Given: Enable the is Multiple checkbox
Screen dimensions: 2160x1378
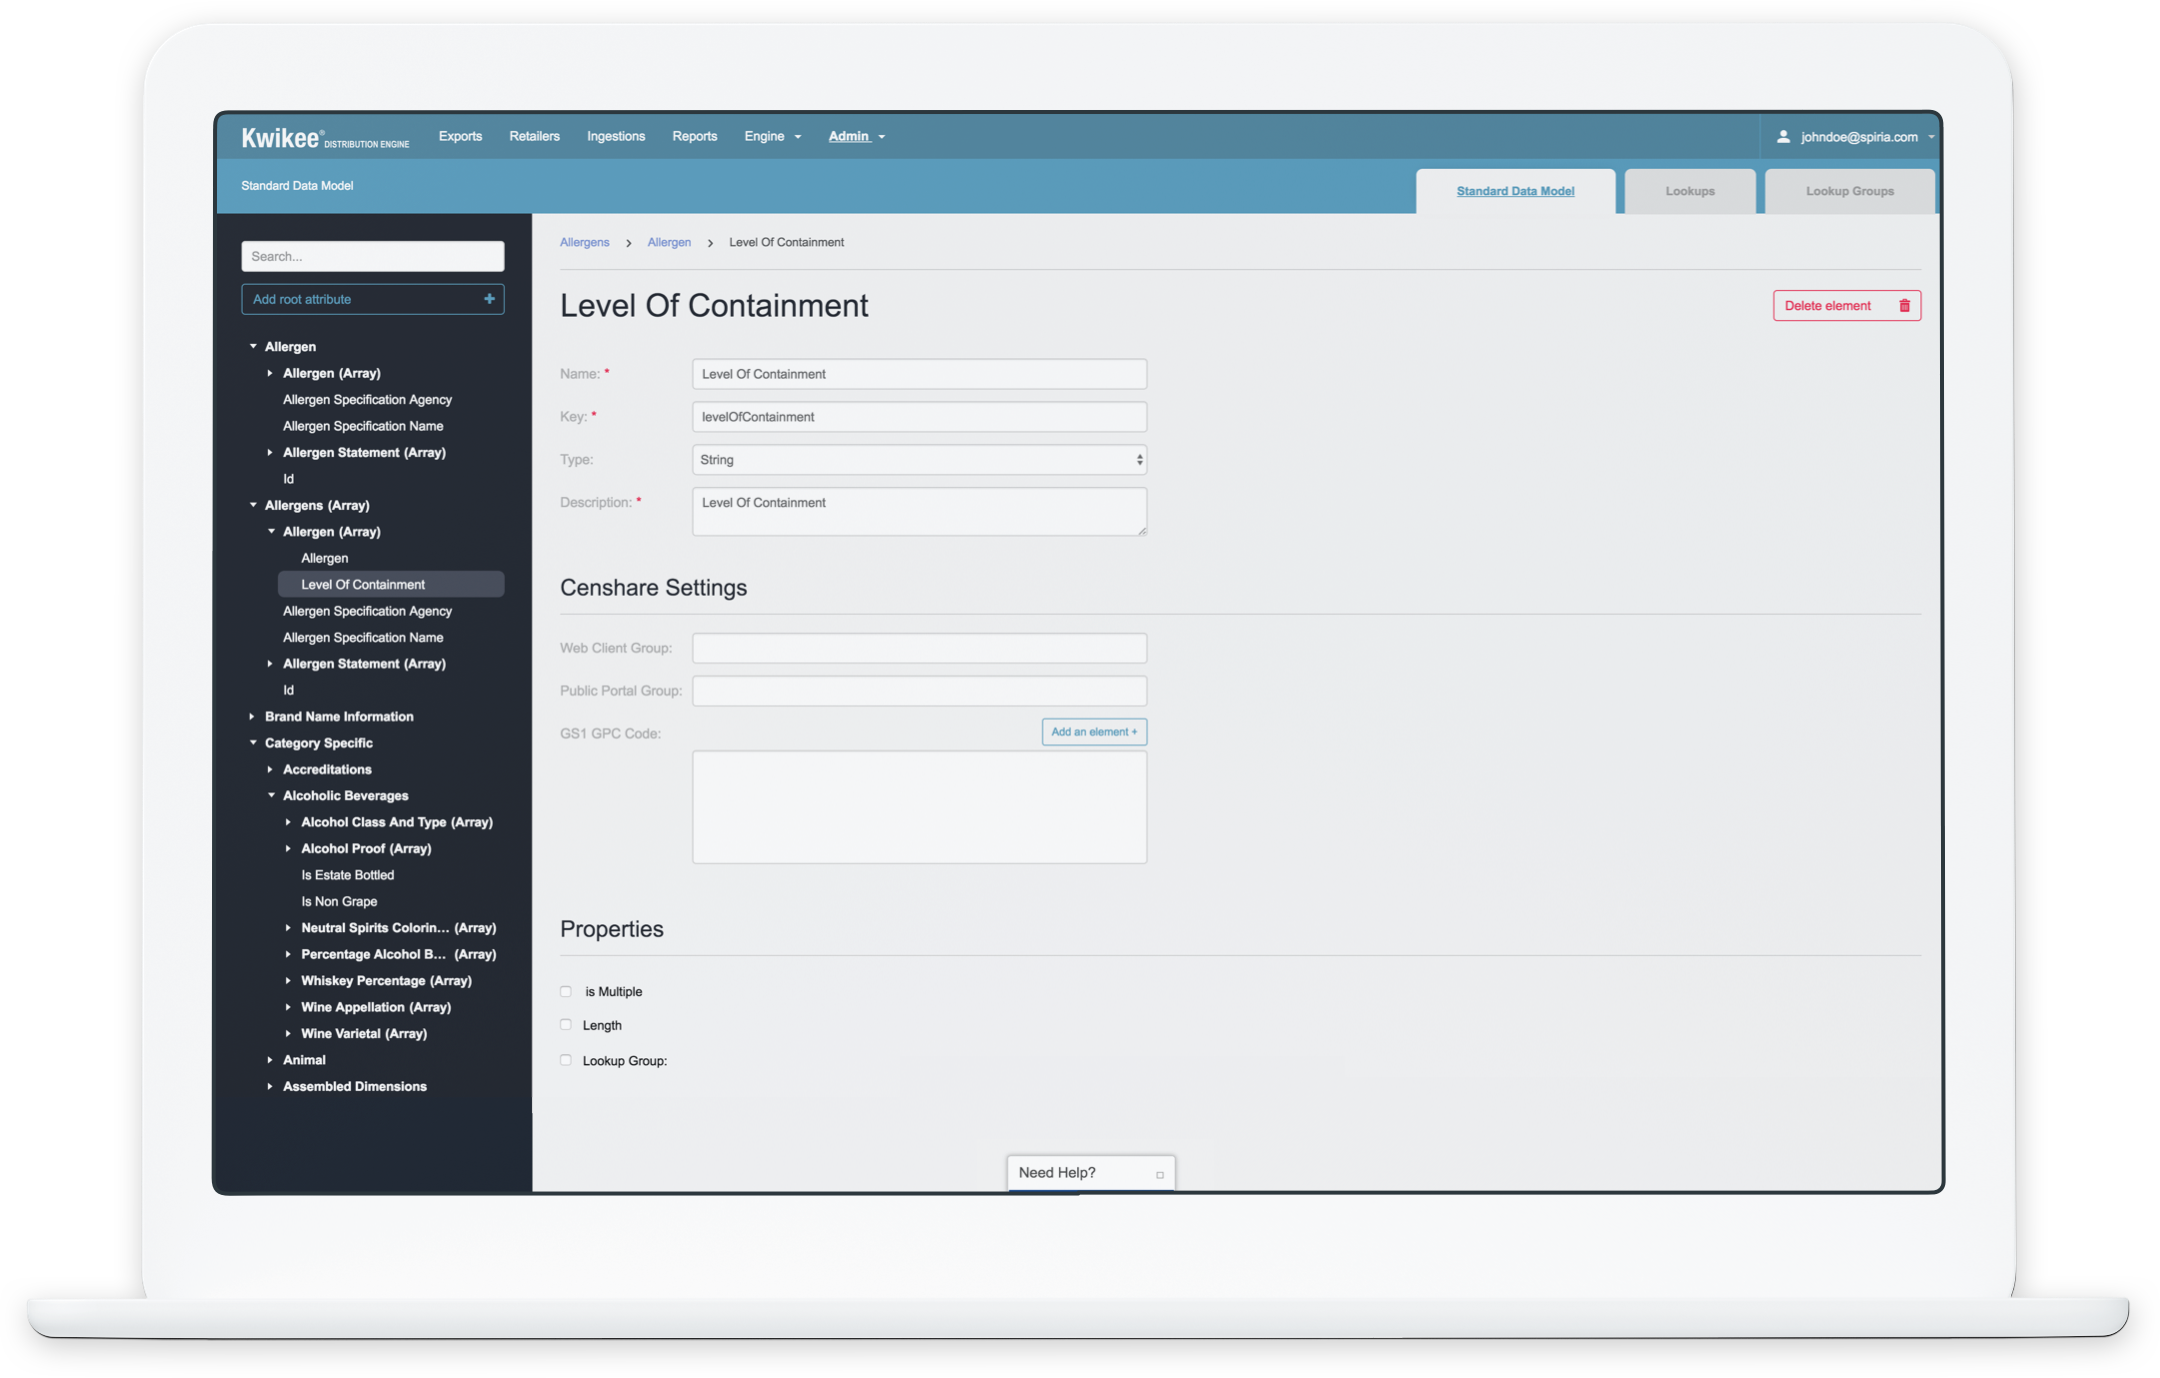Looking at the screenshot, I should click(566, 991).
